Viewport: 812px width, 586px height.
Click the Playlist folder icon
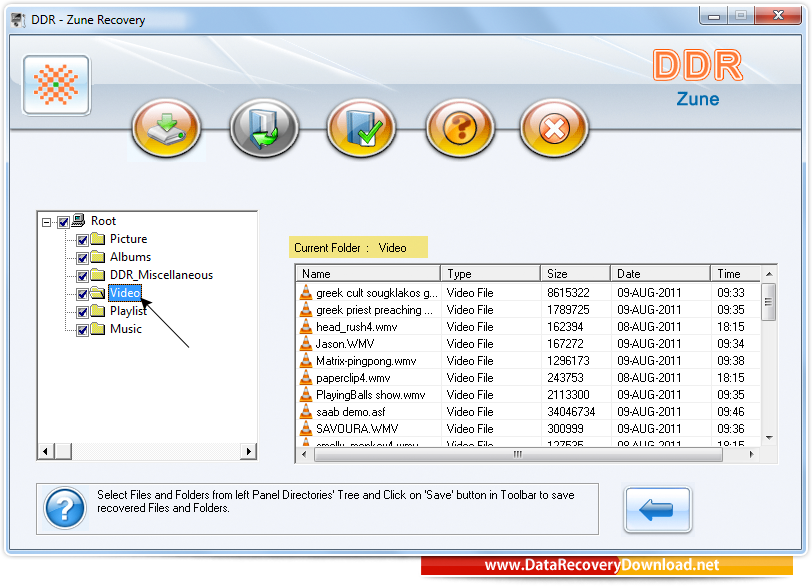point(98,311)
